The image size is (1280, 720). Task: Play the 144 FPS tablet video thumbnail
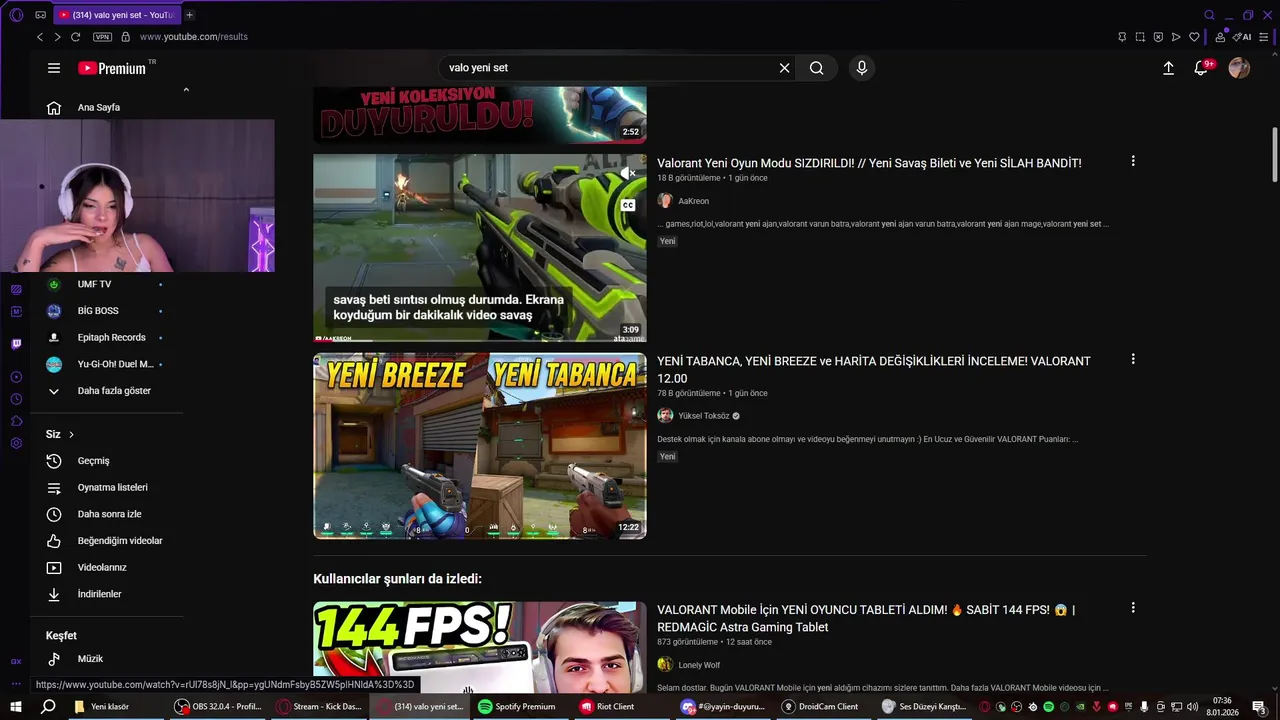[x=480, y=647]
